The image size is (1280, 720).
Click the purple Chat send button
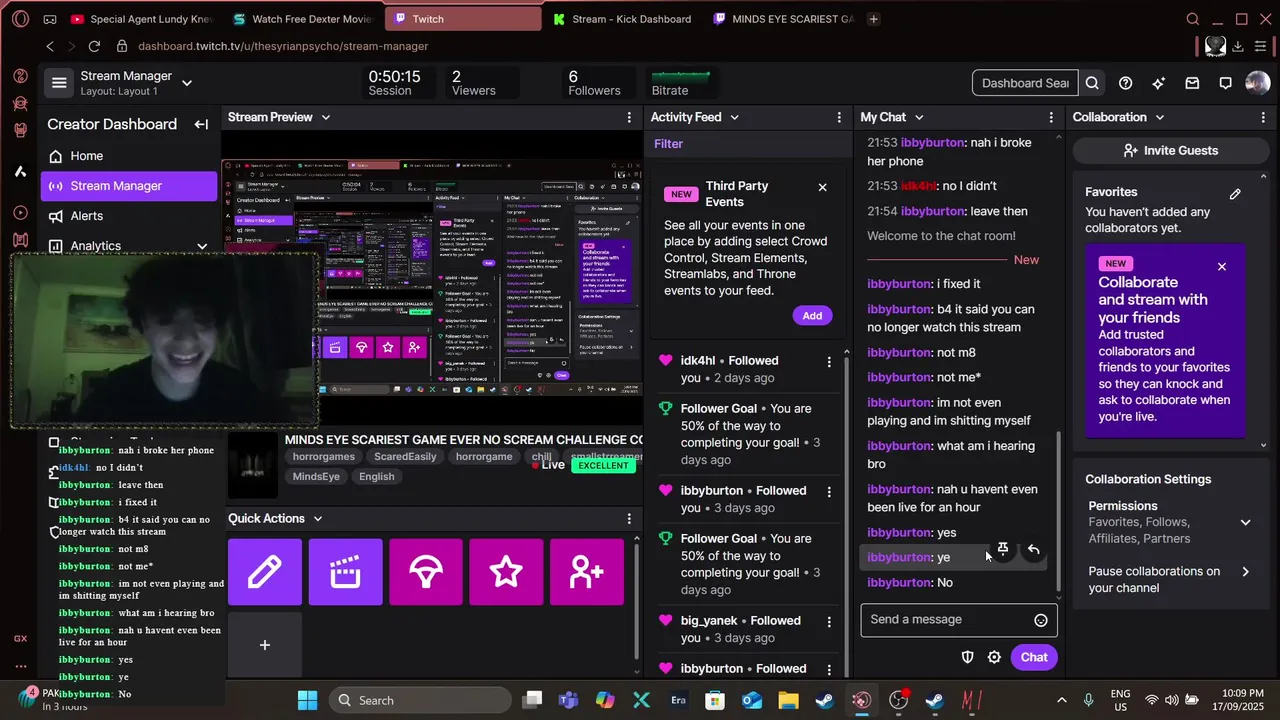click(x=1034, y=657)
